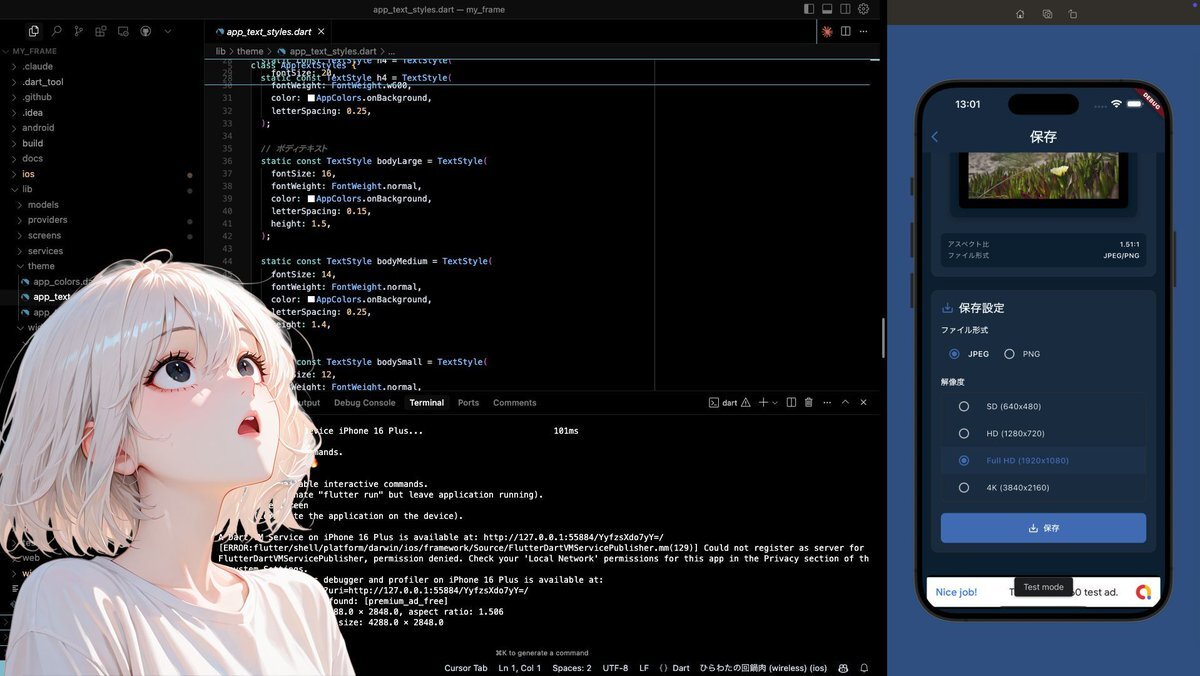
Task: Click the orange Claude spark icon
Action: tap(827, 31)
